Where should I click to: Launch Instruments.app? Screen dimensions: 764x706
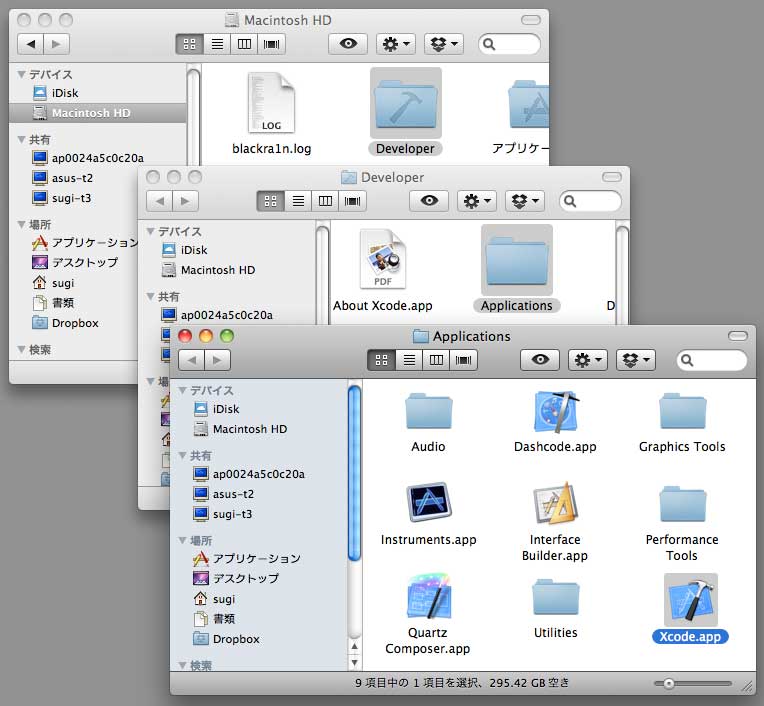click(x=428, y=505)
